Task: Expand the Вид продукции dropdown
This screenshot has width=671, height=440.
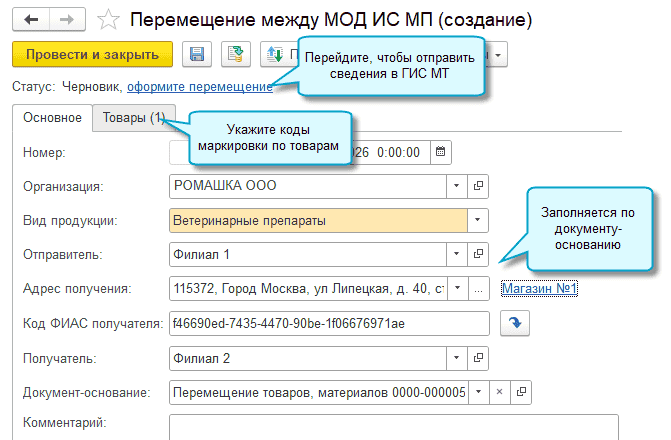Action: (x=478, y=220)
